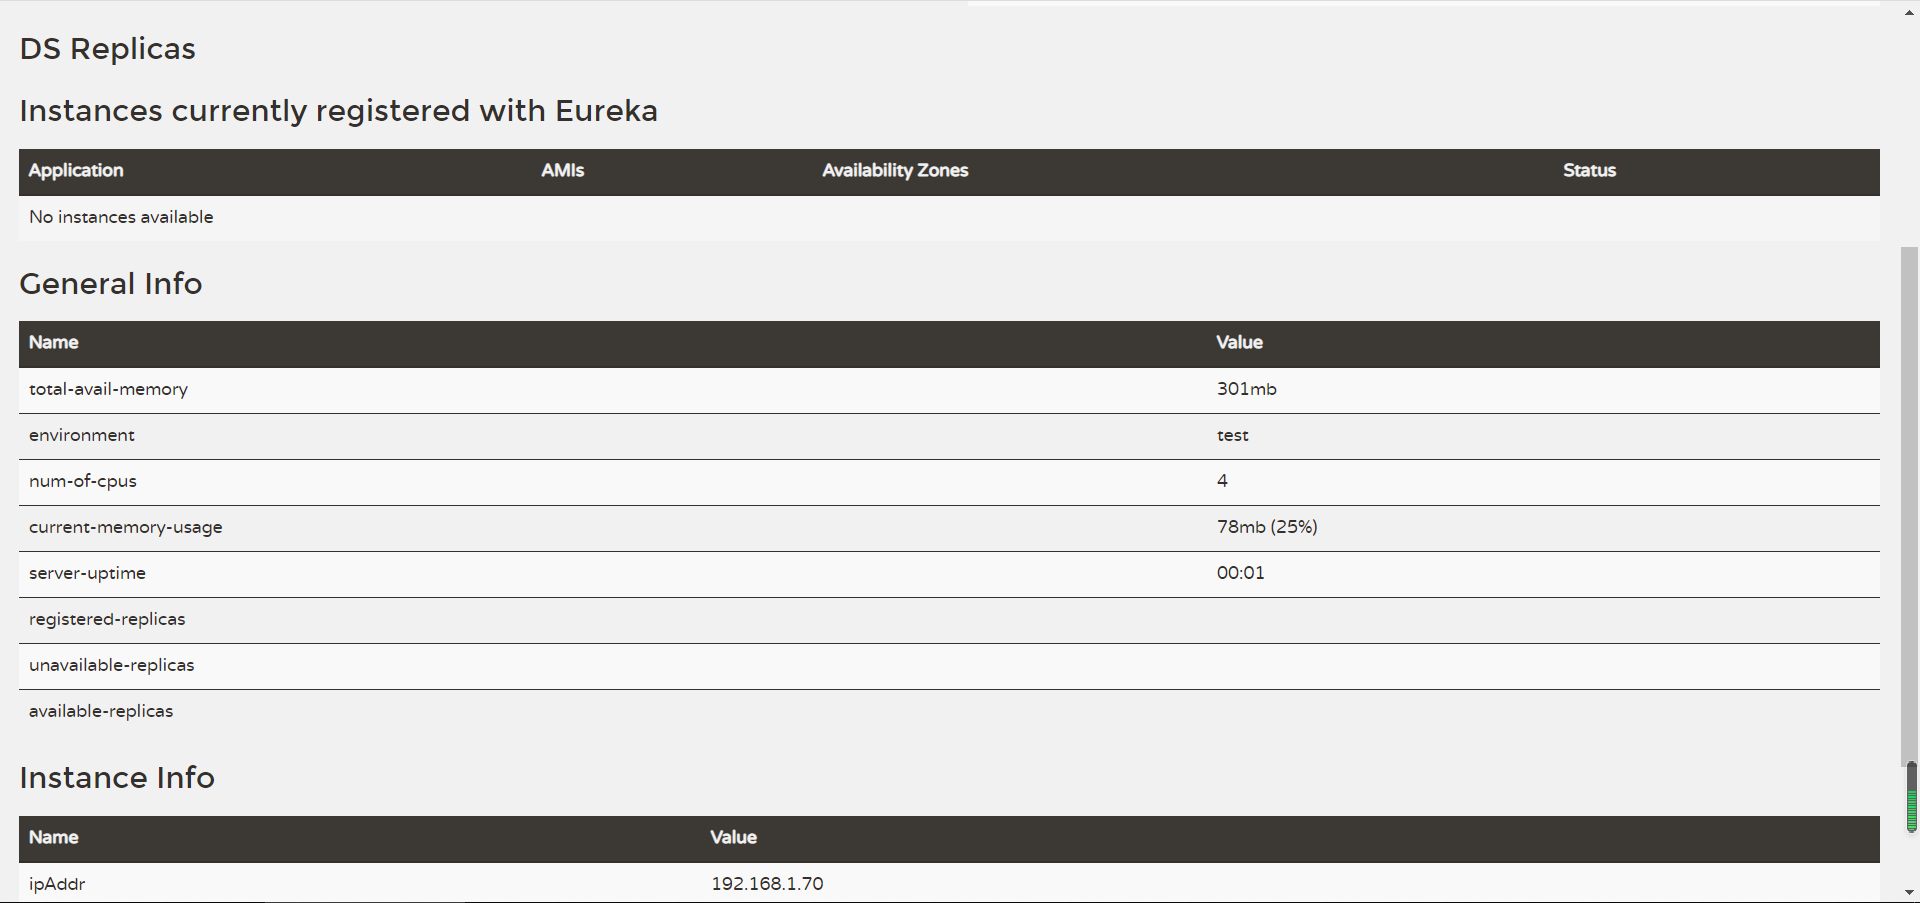Viewport: 1920px width, 903px height.
Task: Select the Instance Info heading
Action: 117,778
